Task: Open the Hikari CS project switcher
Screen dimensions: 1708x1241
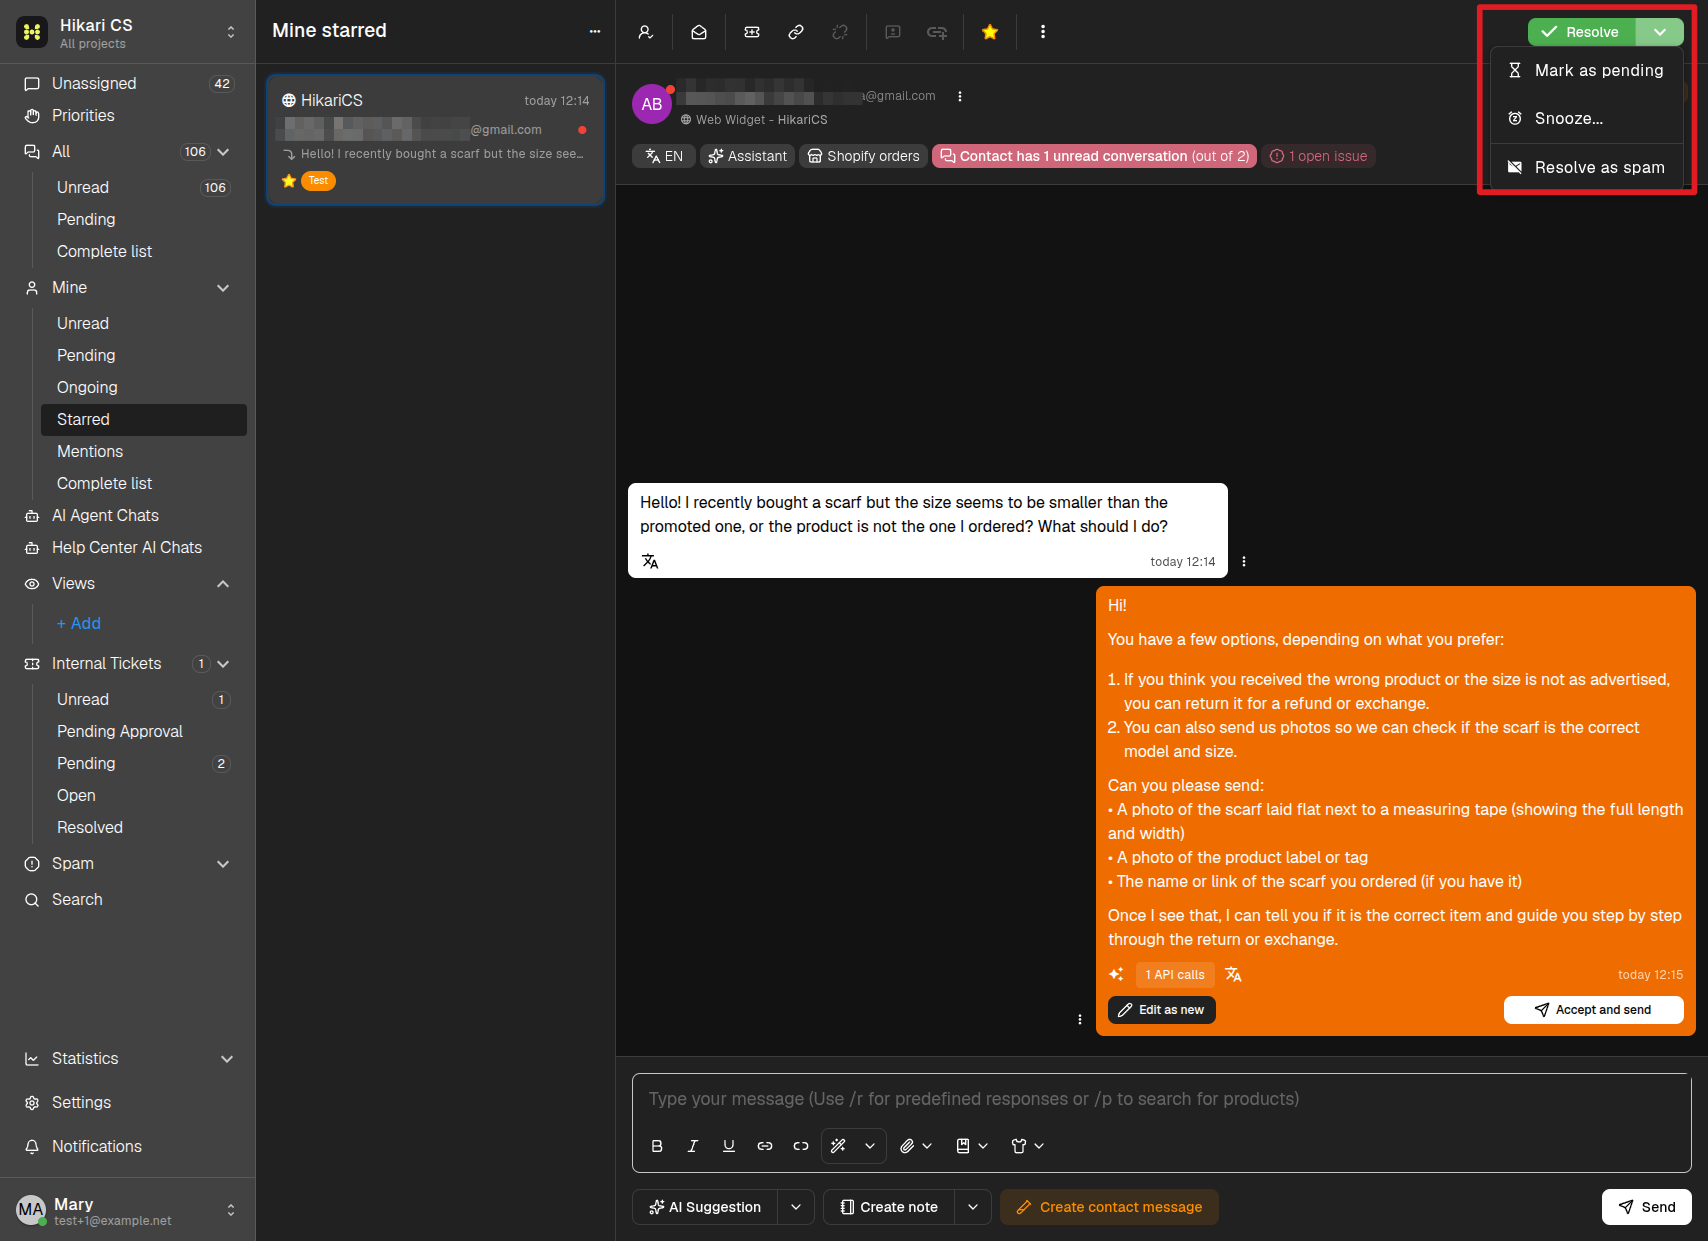Action: 127,32
